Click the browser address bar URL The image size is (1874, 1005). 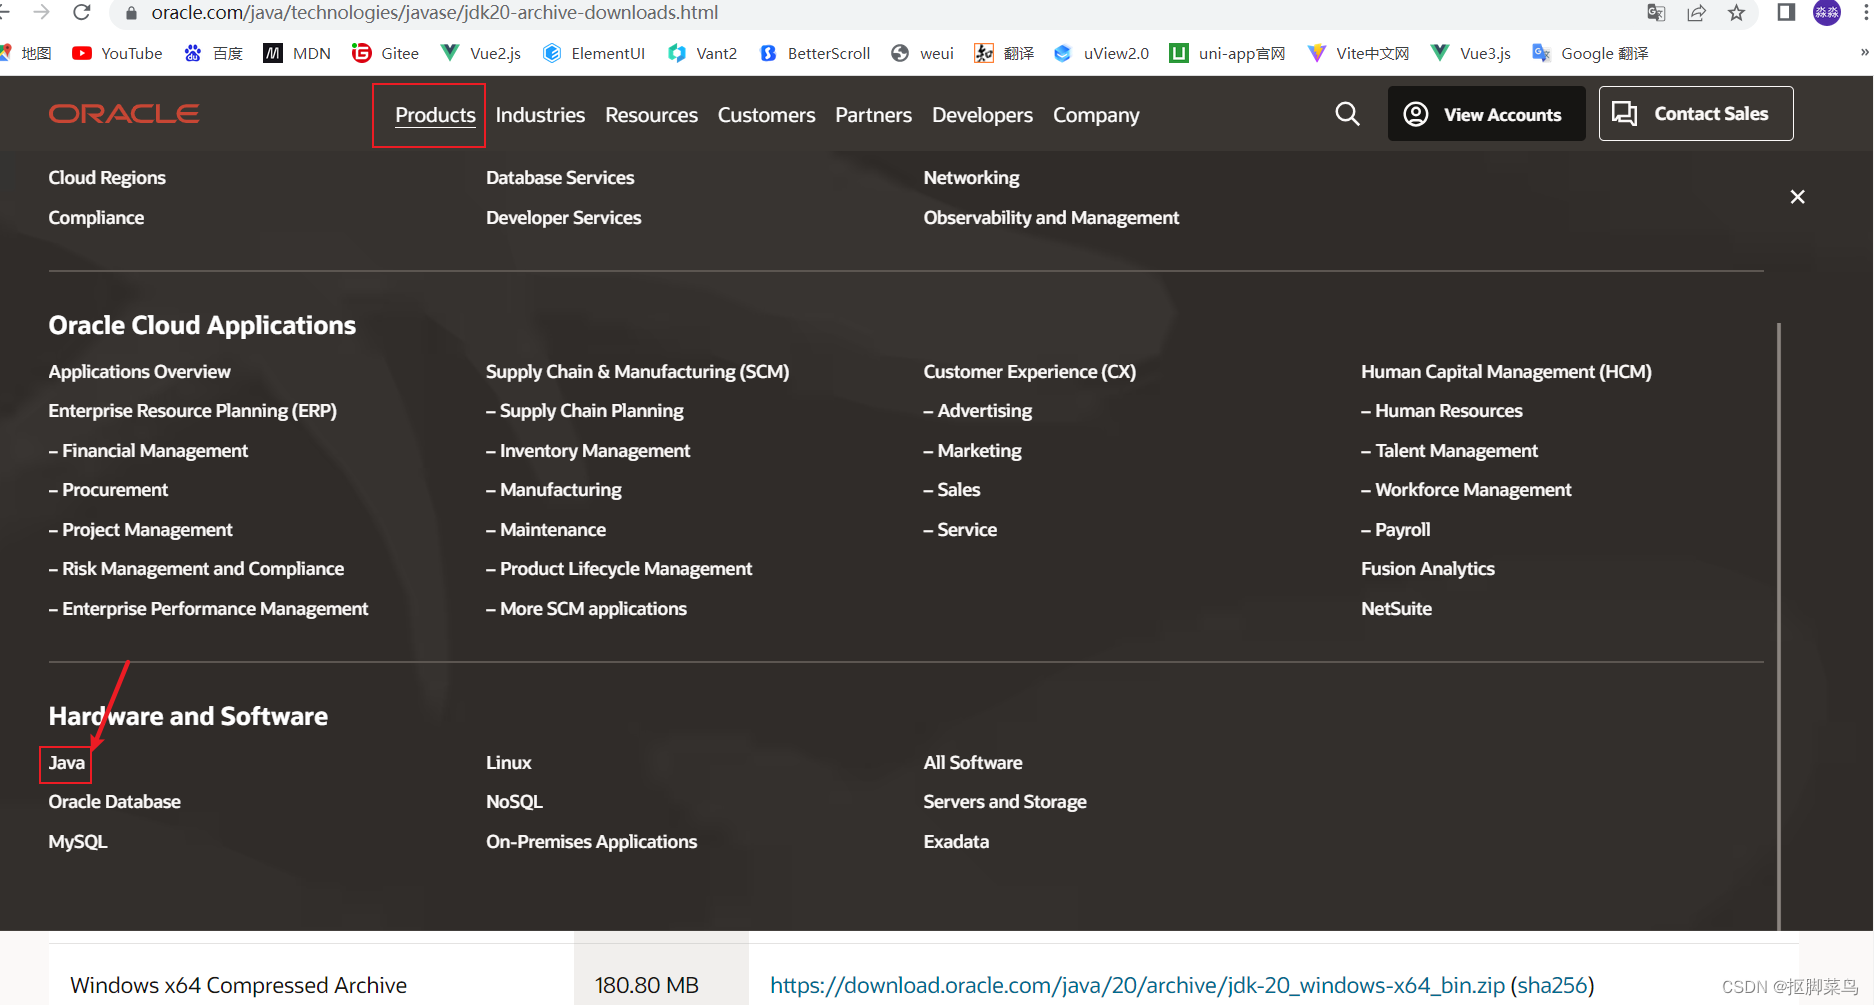pos(435,13)
